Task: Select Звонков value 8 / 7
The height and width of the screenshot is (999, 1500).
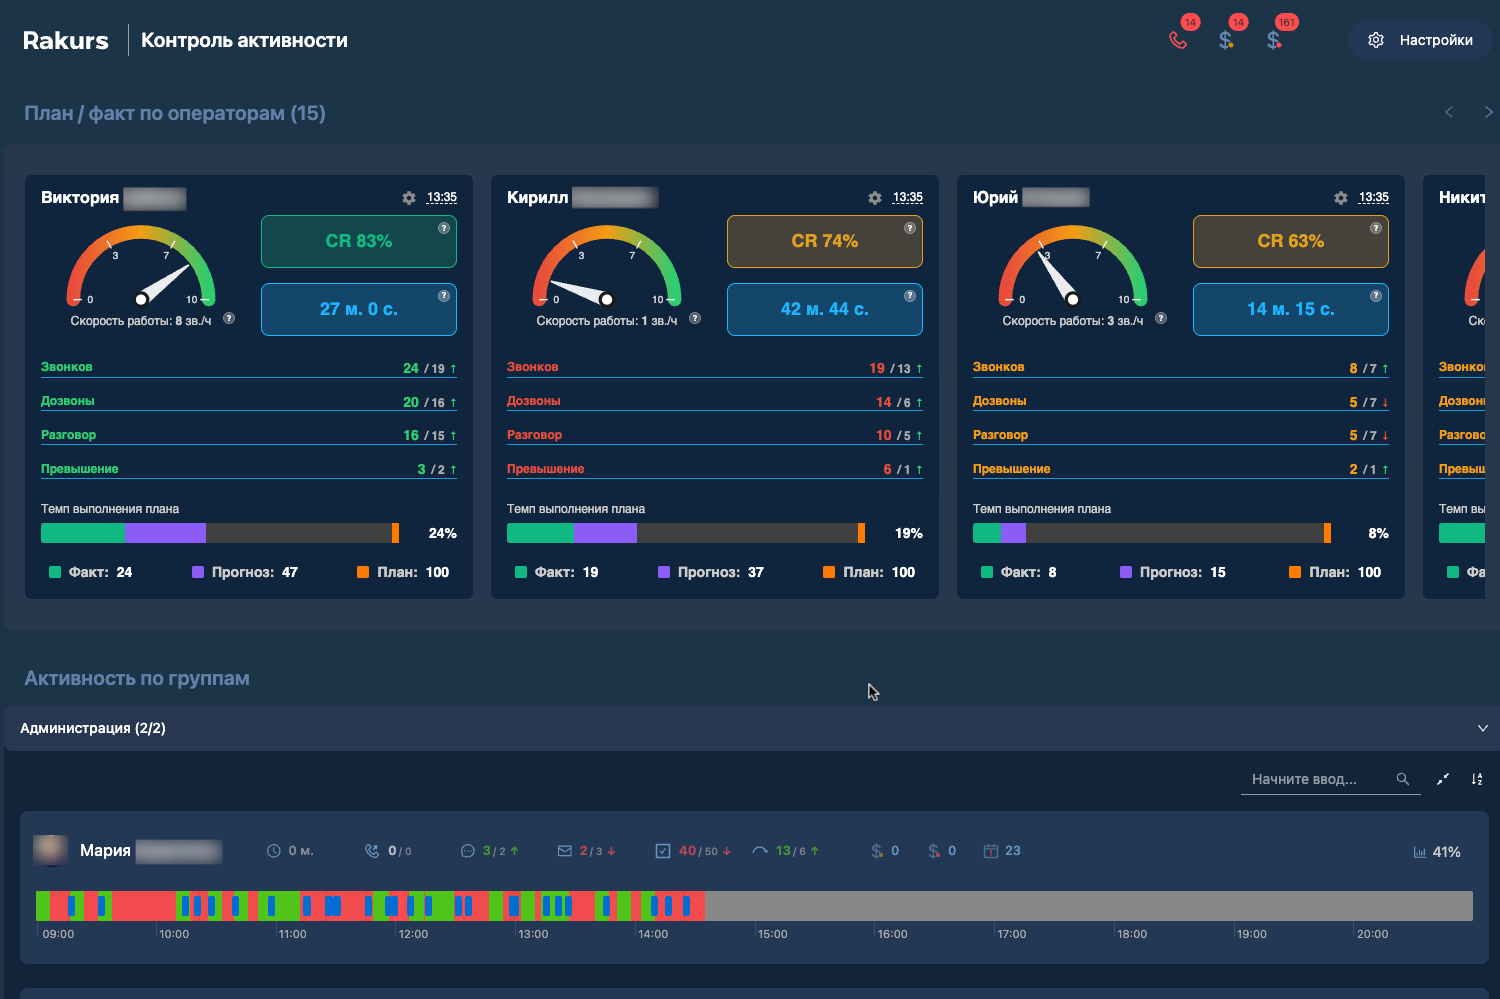Action: point(1368,368)
